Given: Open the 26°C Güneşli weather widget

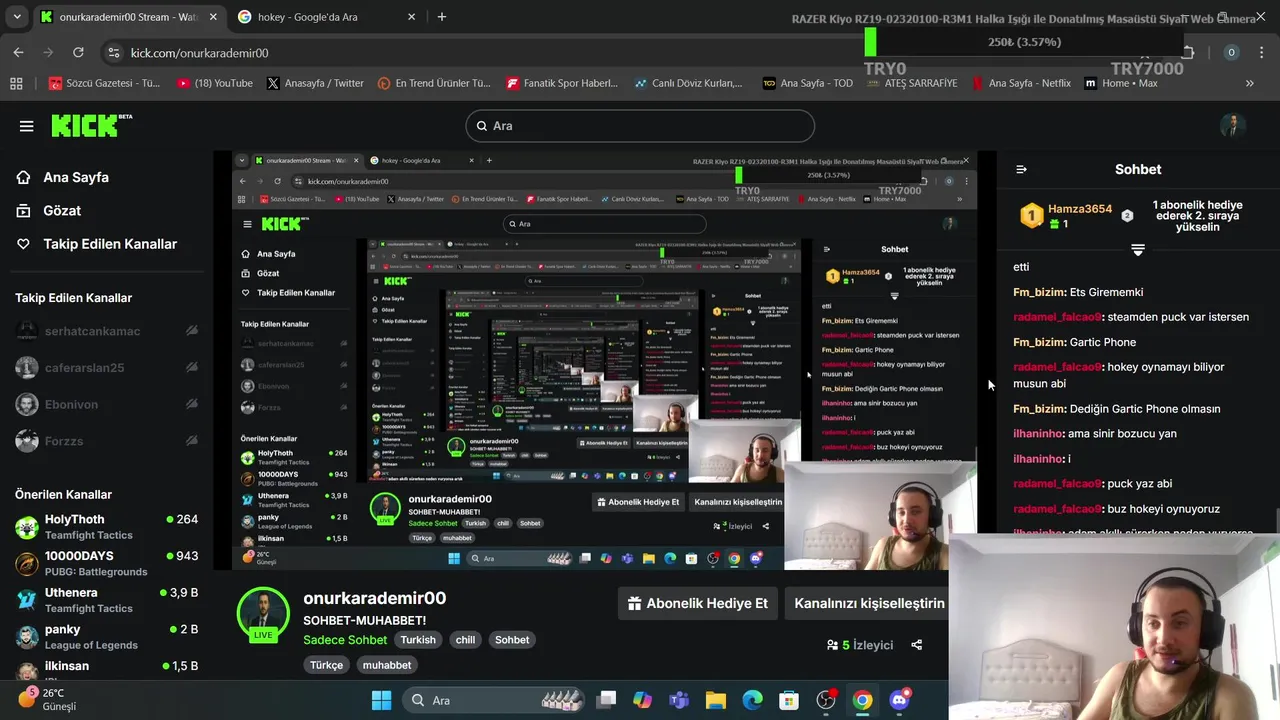Looking at the screenshot, I should [48, 699].
